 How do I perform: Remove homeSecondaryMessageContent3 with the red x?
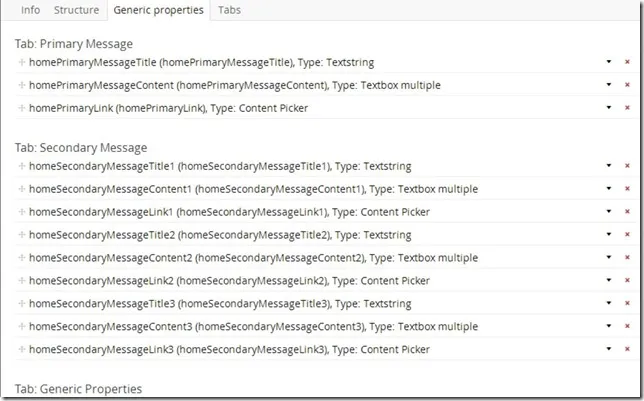click(627, 327)
